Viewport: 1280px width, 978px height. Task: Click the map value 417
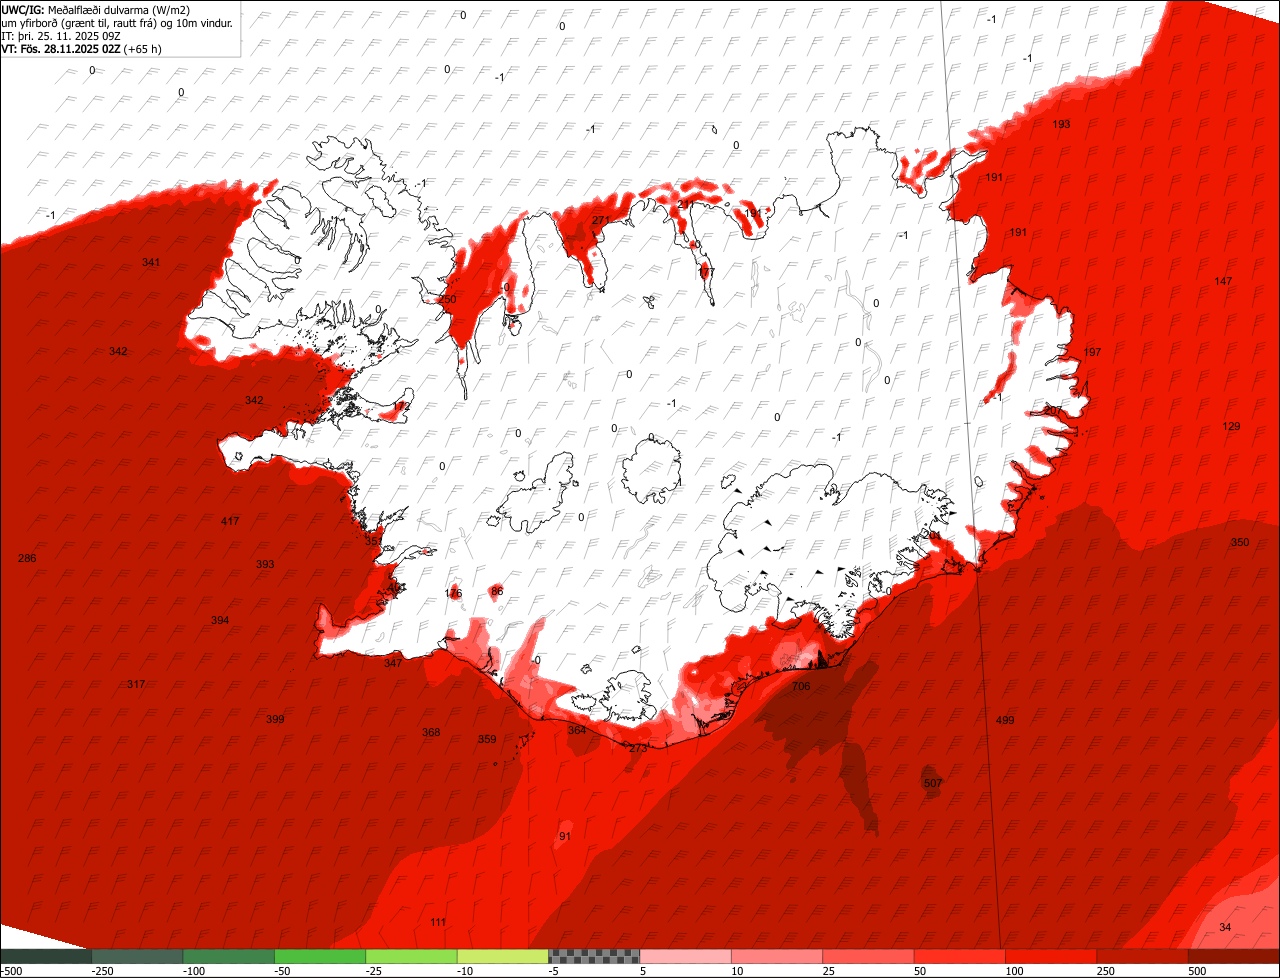click(230, 522)
